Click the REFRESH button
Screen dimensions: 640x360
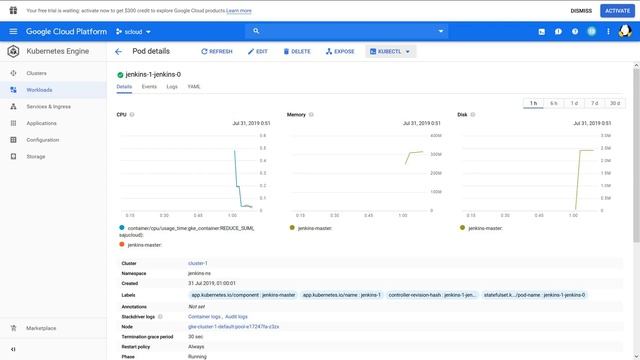pyautogui.click(x=217, y=51)
